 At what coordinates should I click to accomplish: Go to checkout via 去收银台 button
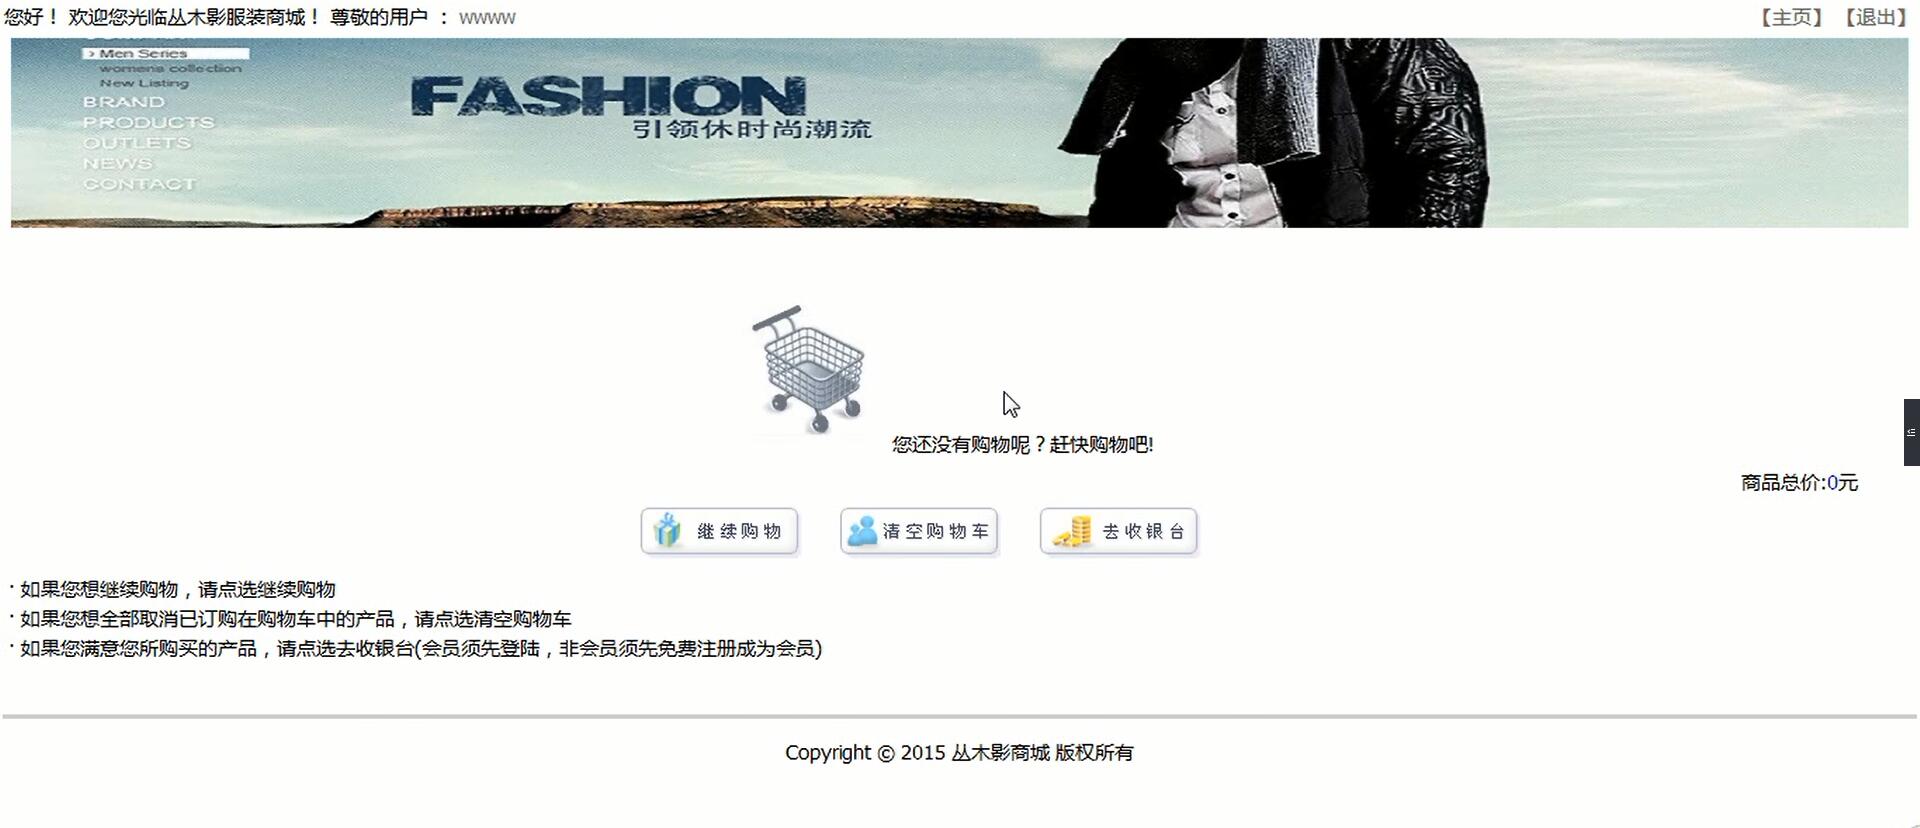pyautogui.click(x=1118, y=531)
